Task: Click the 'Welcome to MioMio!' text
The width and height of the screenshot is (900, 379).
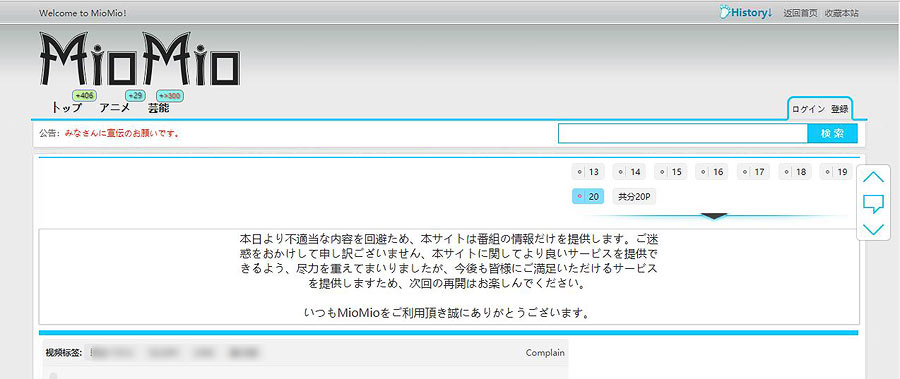Action: tap(83, 13)
